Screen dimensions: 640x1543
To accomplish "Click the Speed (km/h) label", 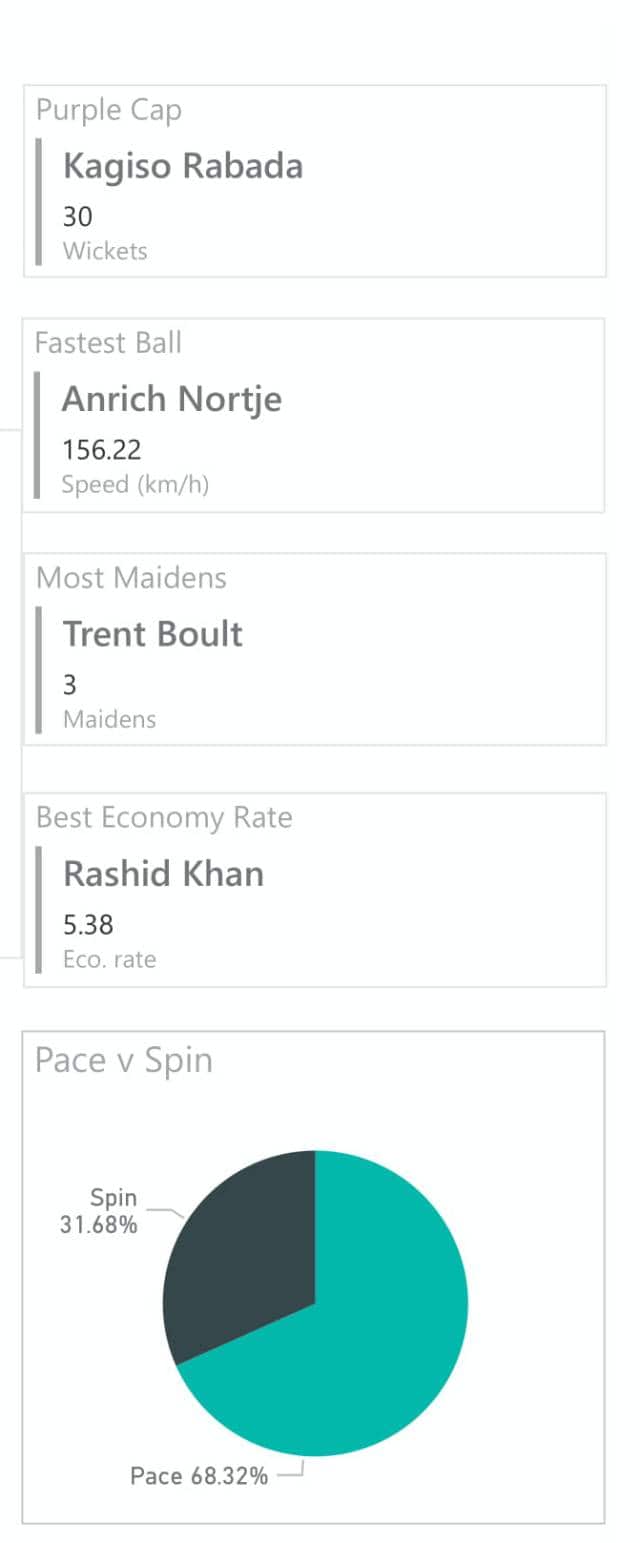I will coord(135,485).
